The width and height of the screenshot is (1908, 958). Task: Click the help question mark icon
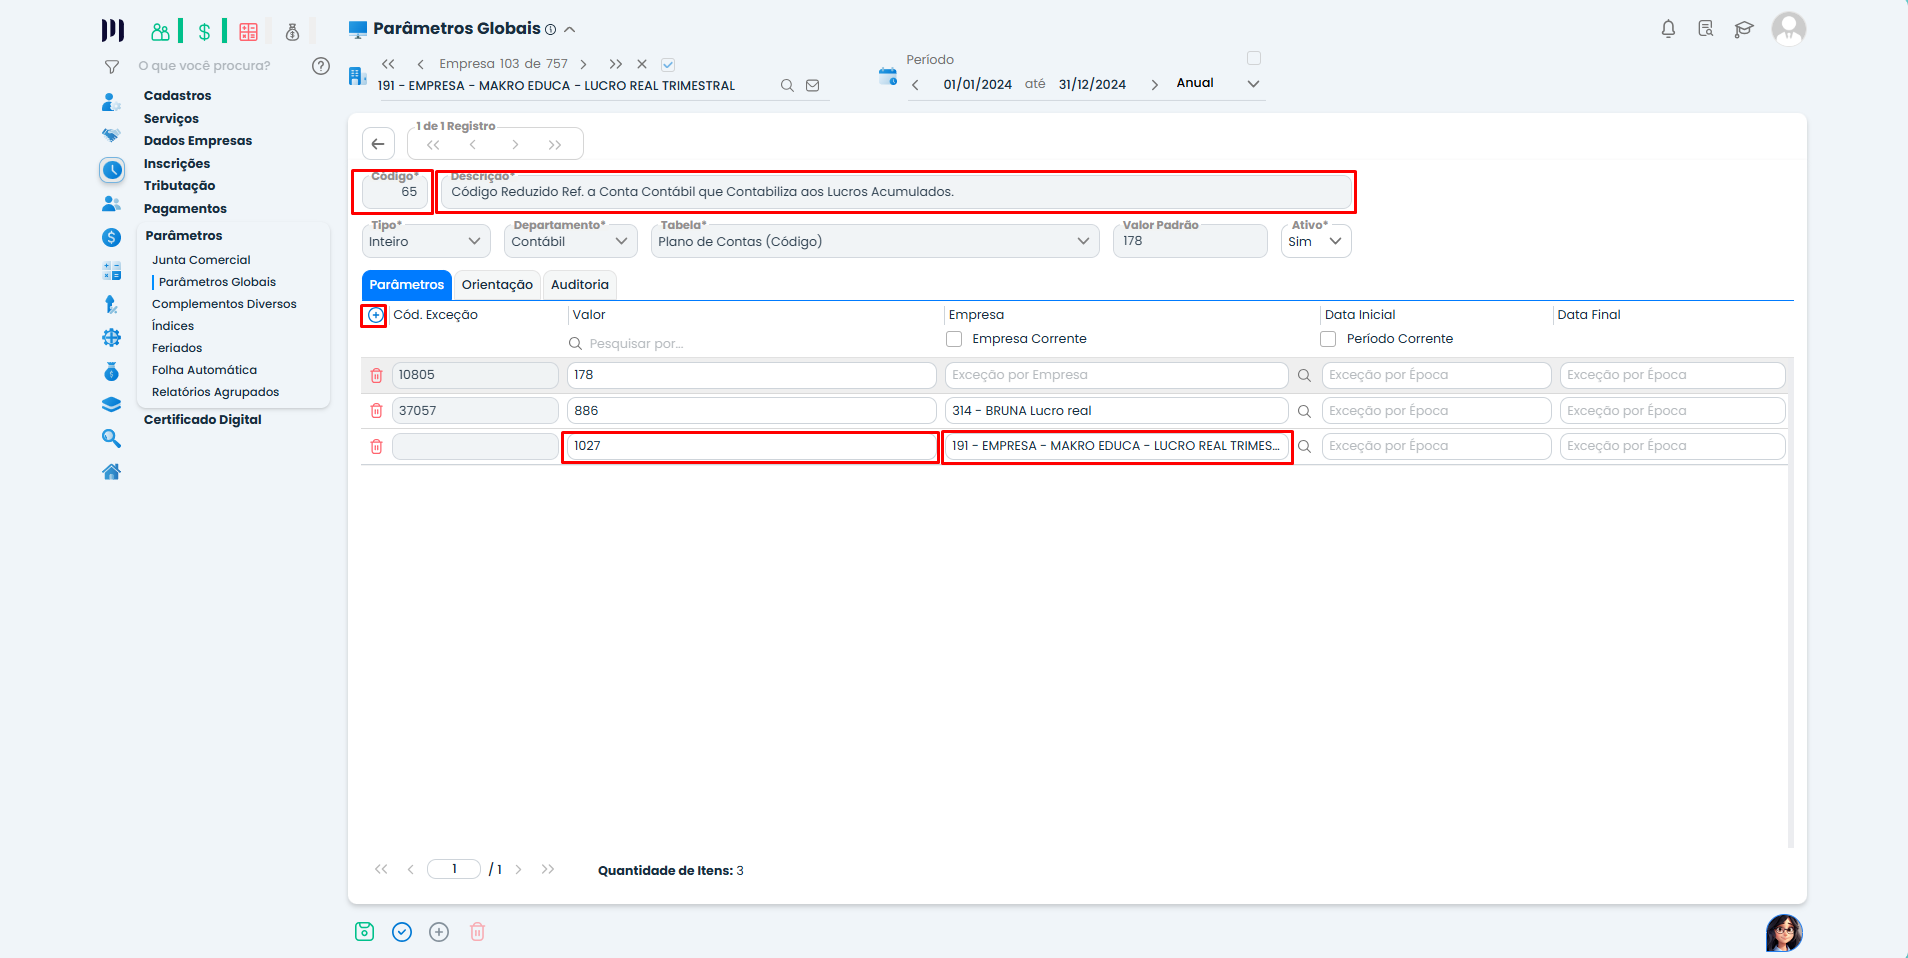click(321, 66)
